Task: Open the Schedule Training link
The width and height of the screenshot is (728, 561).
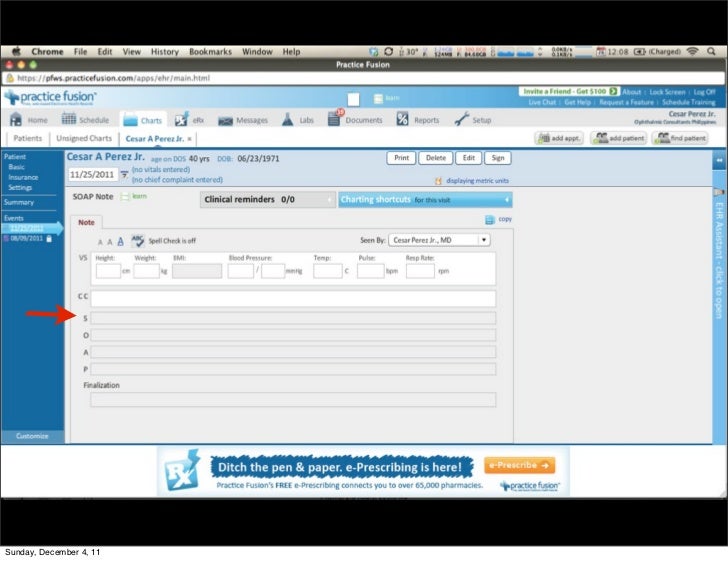Action: pos(689,102)
